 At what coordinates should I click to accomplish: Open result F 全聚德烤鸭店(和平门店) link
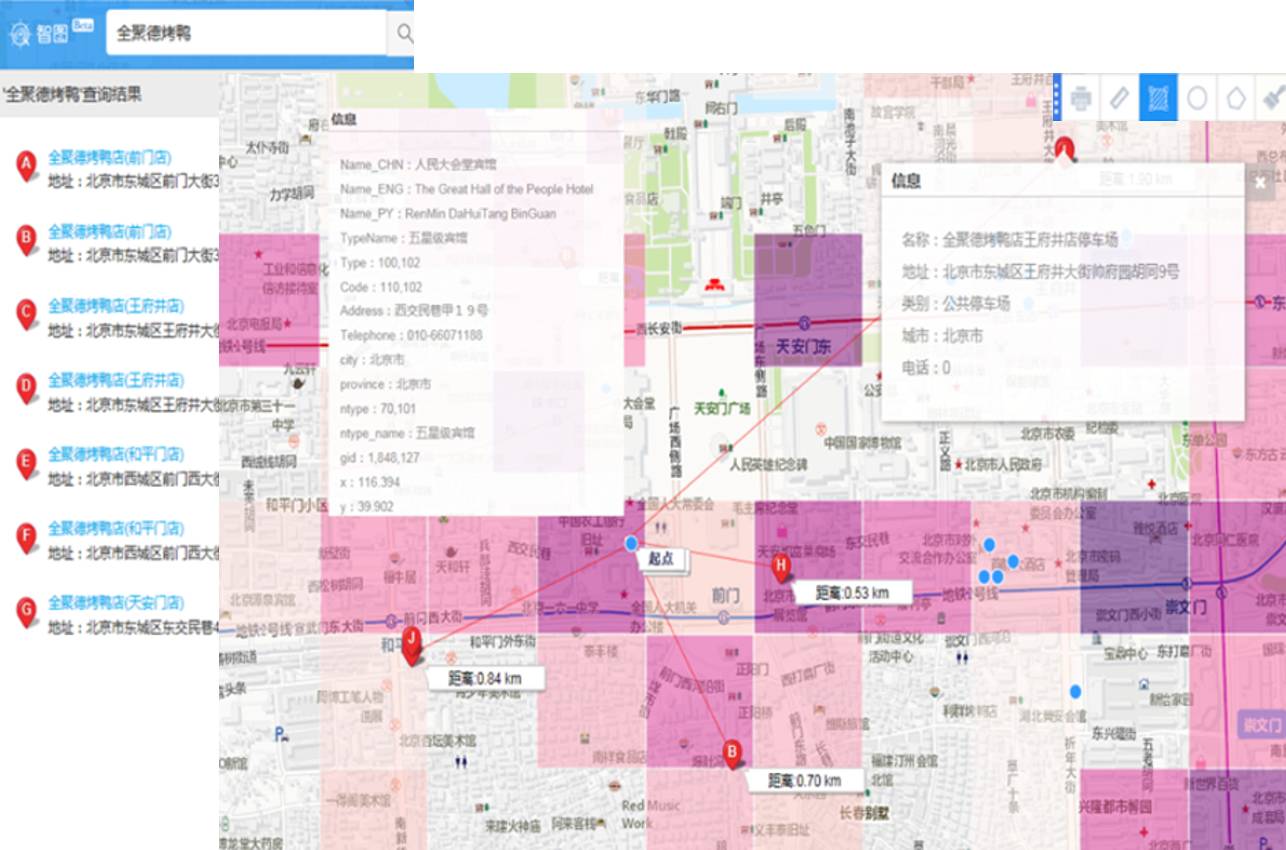tap(116, 528)
